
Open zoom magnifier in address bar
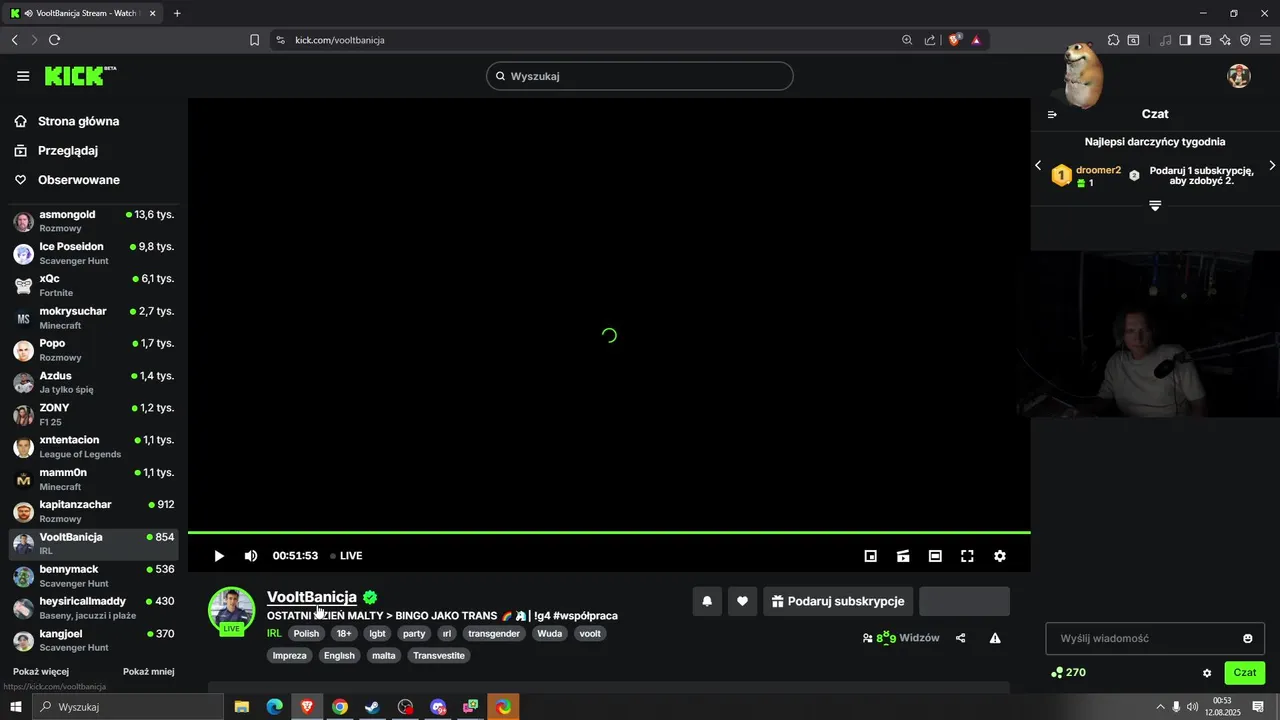pos(907,40)
